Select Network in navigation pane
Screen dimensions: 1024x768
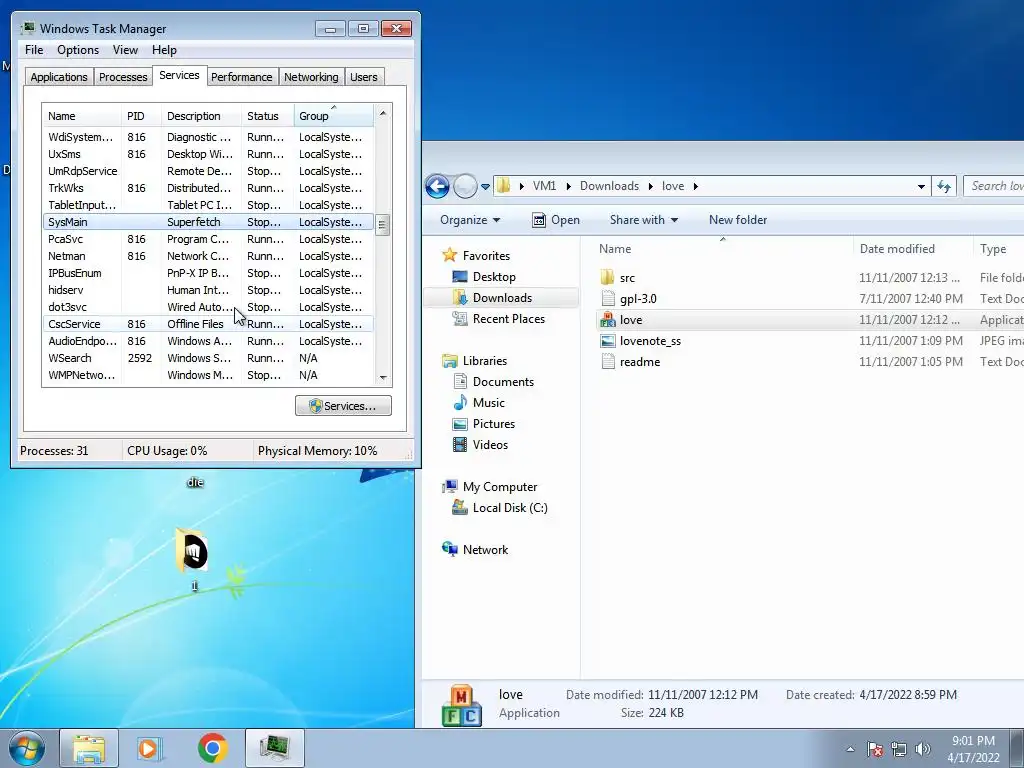point(485,549)
